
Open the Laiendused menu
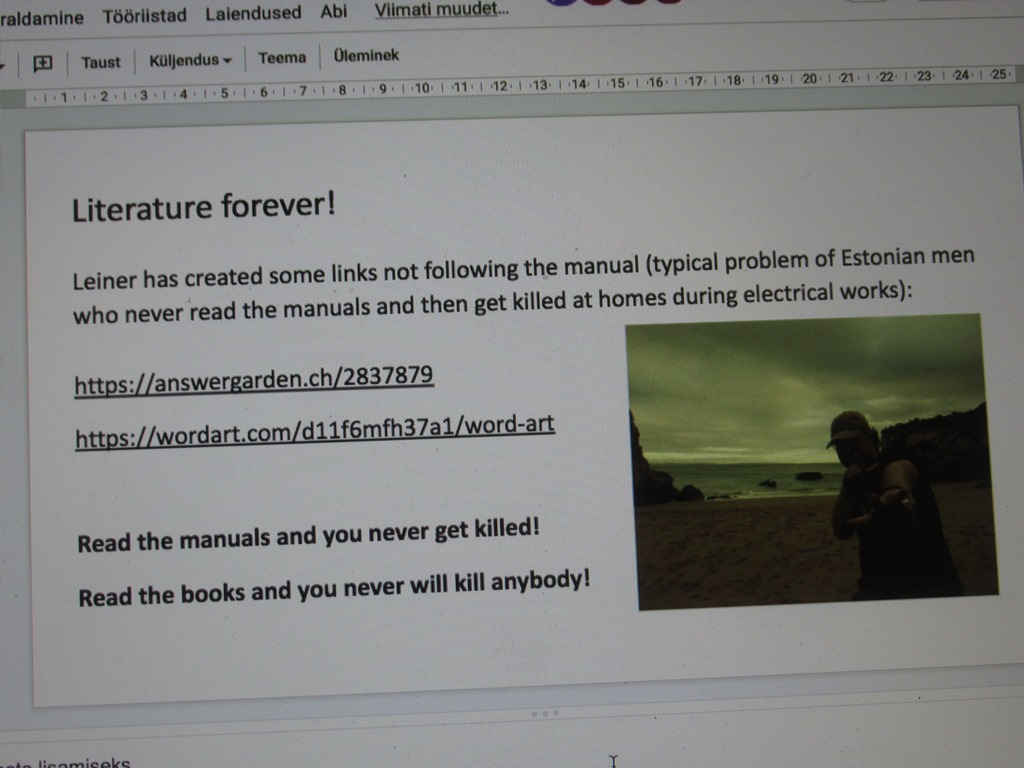[253, 13]
